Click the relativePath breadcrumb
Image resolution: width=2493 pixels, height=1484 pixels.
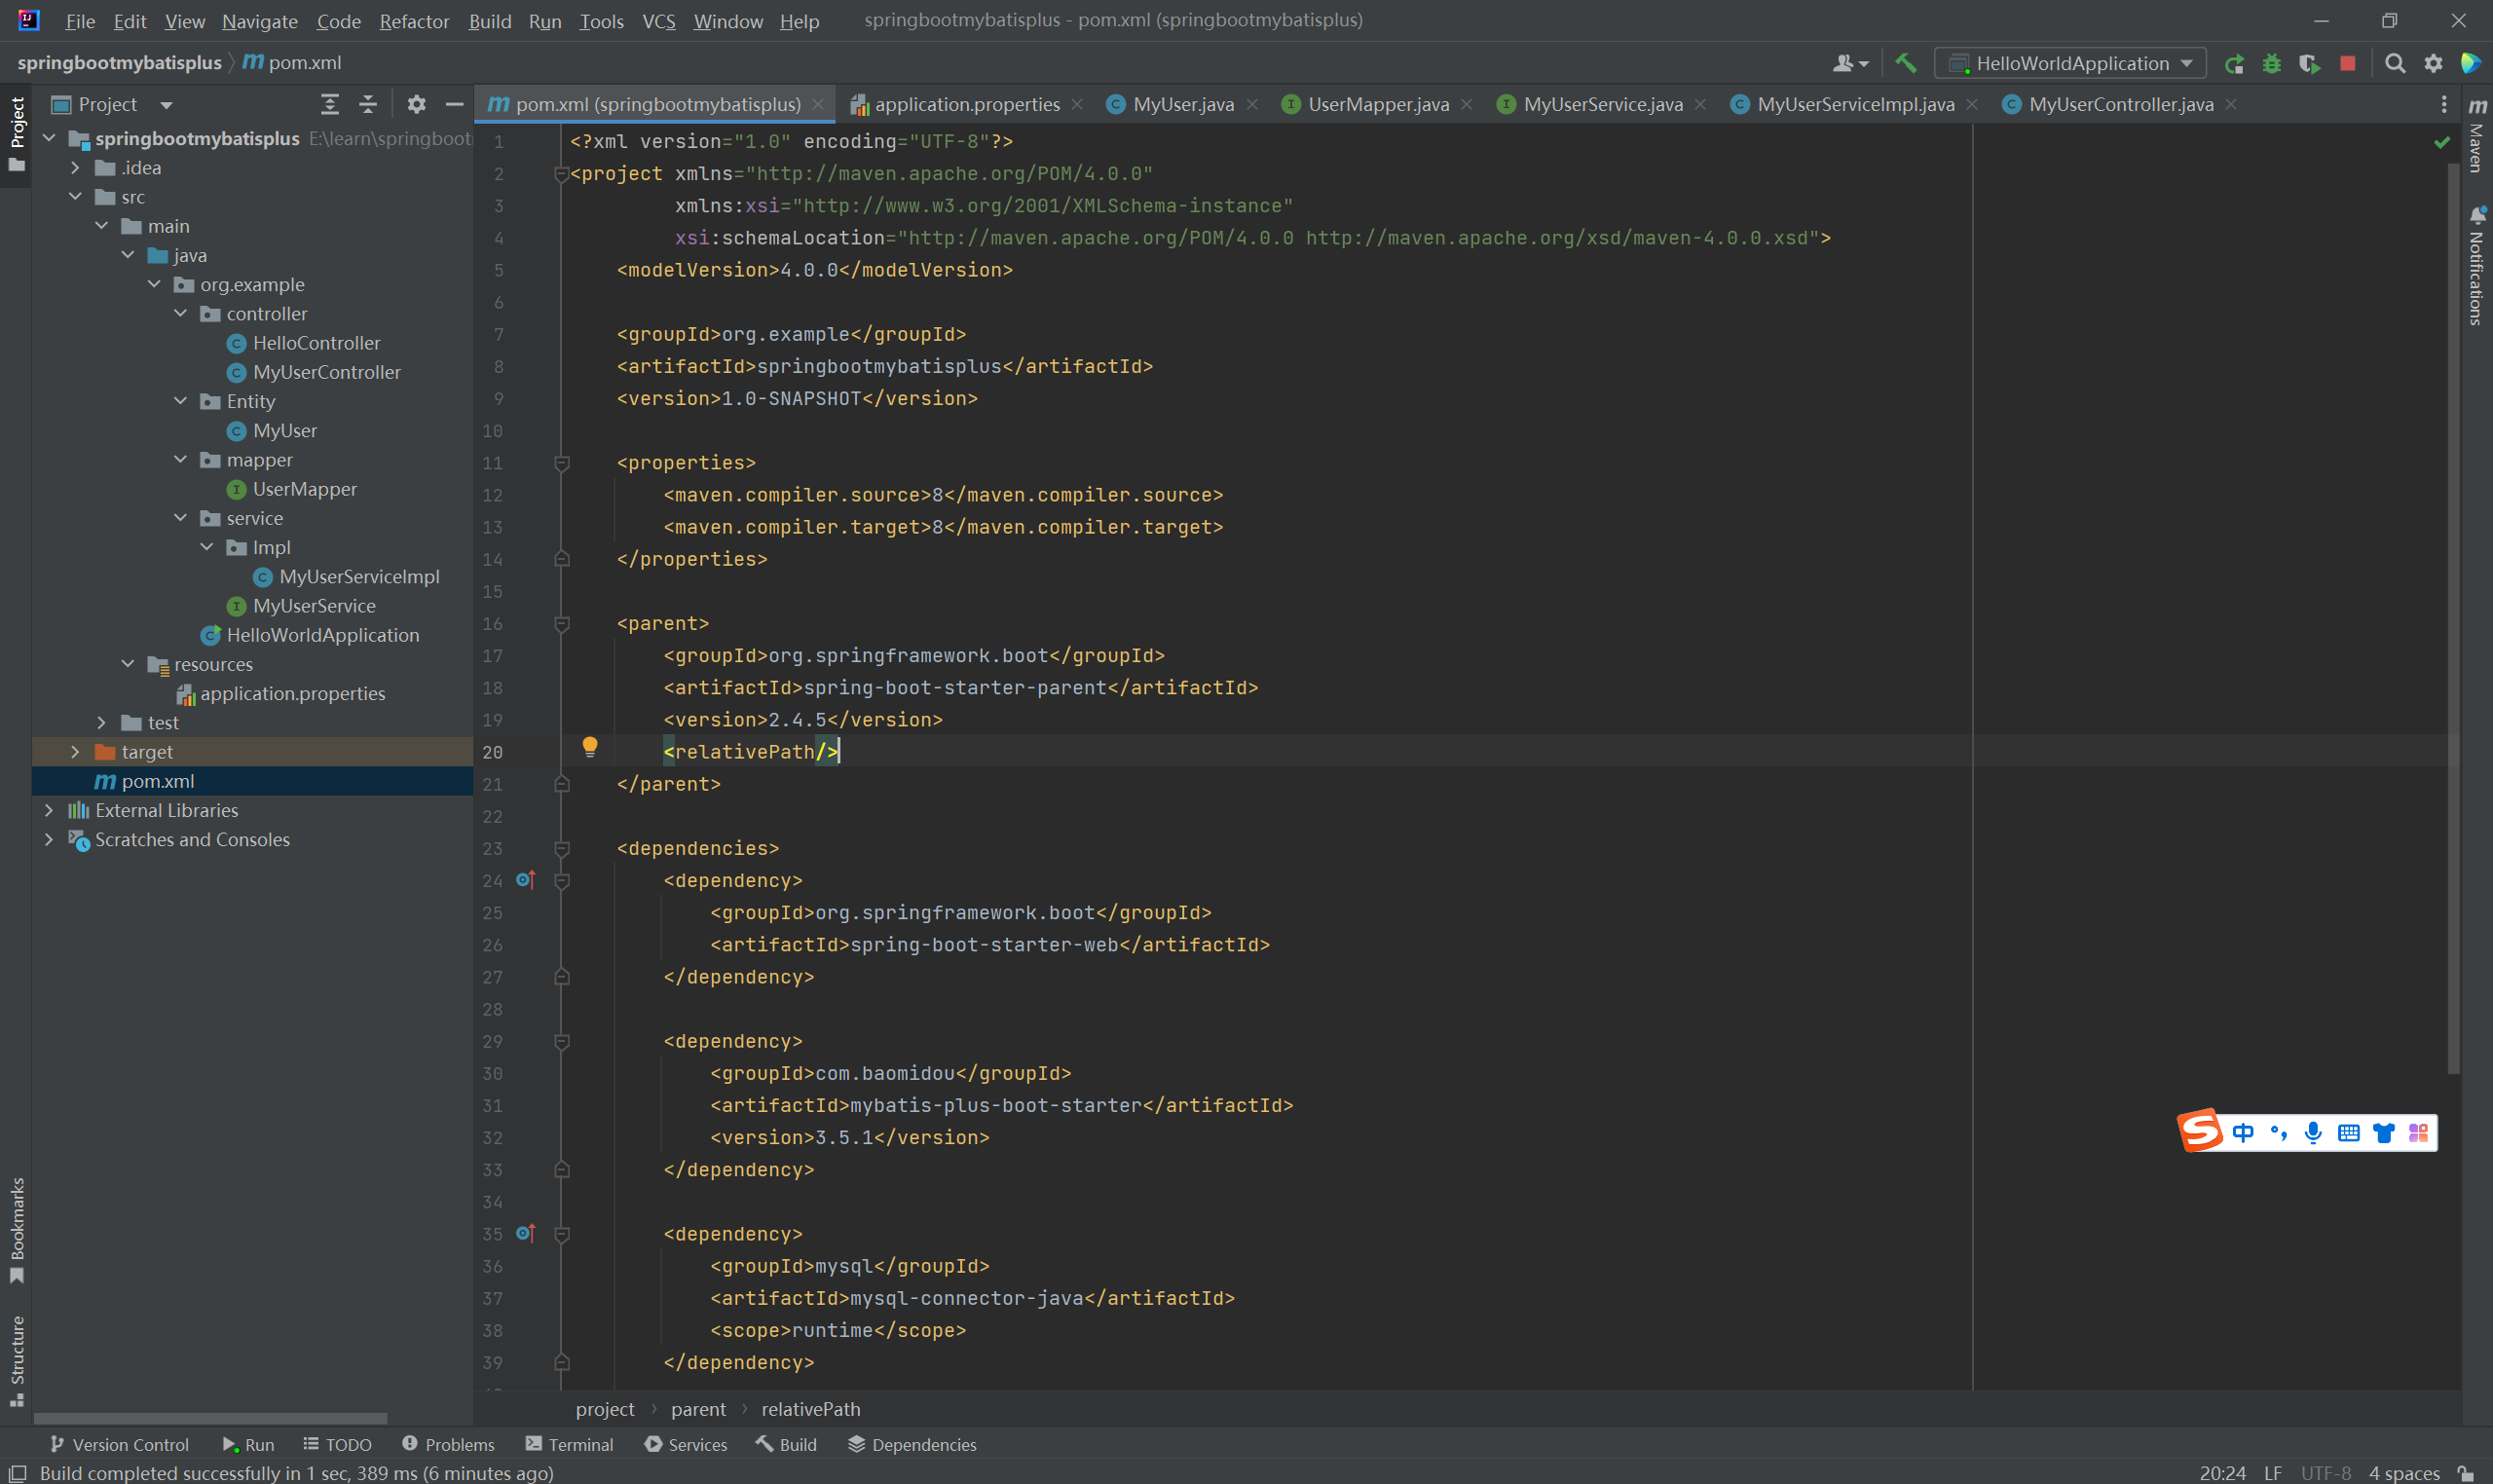[x=810, y=1409]
